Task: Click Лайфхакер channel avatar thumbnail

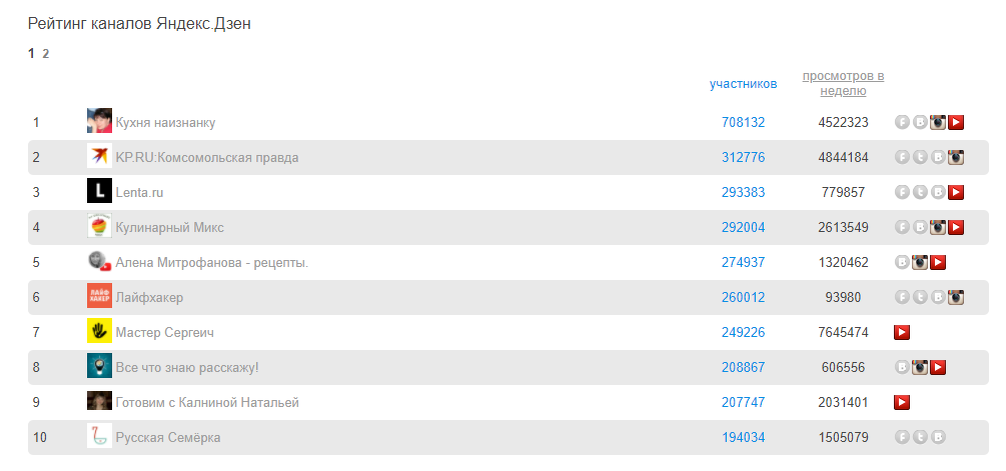Action: click(99, 297)
